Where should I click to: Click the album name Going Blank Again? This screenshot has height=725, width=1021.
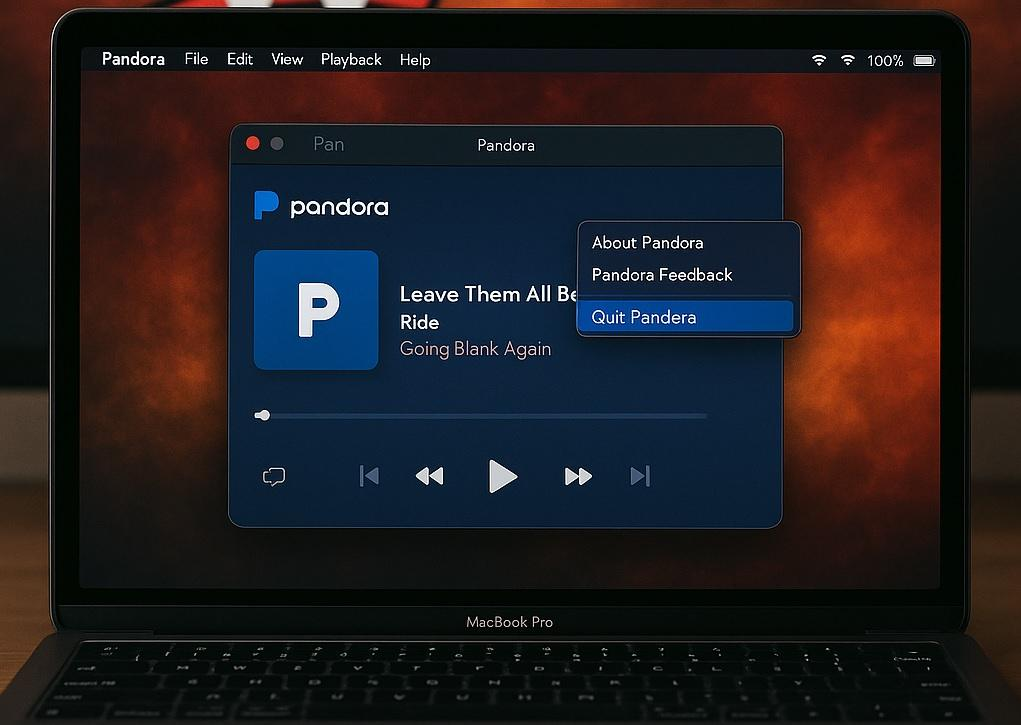(475, 349)
